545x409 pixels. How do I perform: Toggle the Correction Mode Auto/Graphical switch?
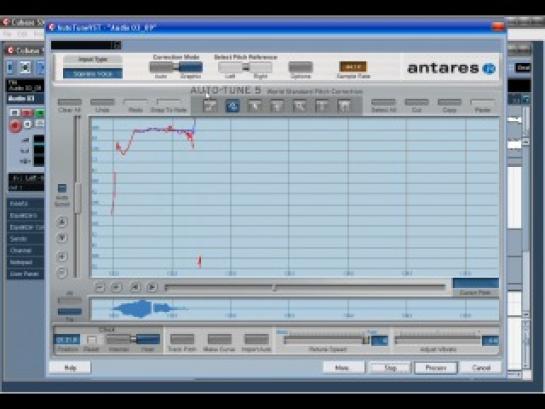click(x=176, y=67)
